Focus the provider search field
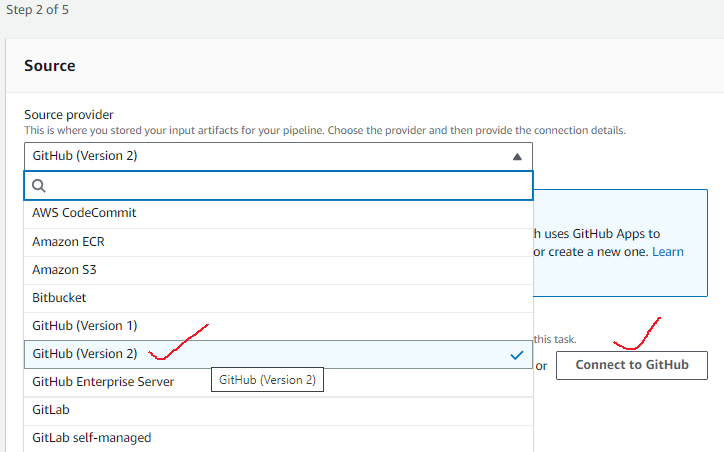Viewport: 724px width, 452px height. pyautogui.click(x=278, y=186)
